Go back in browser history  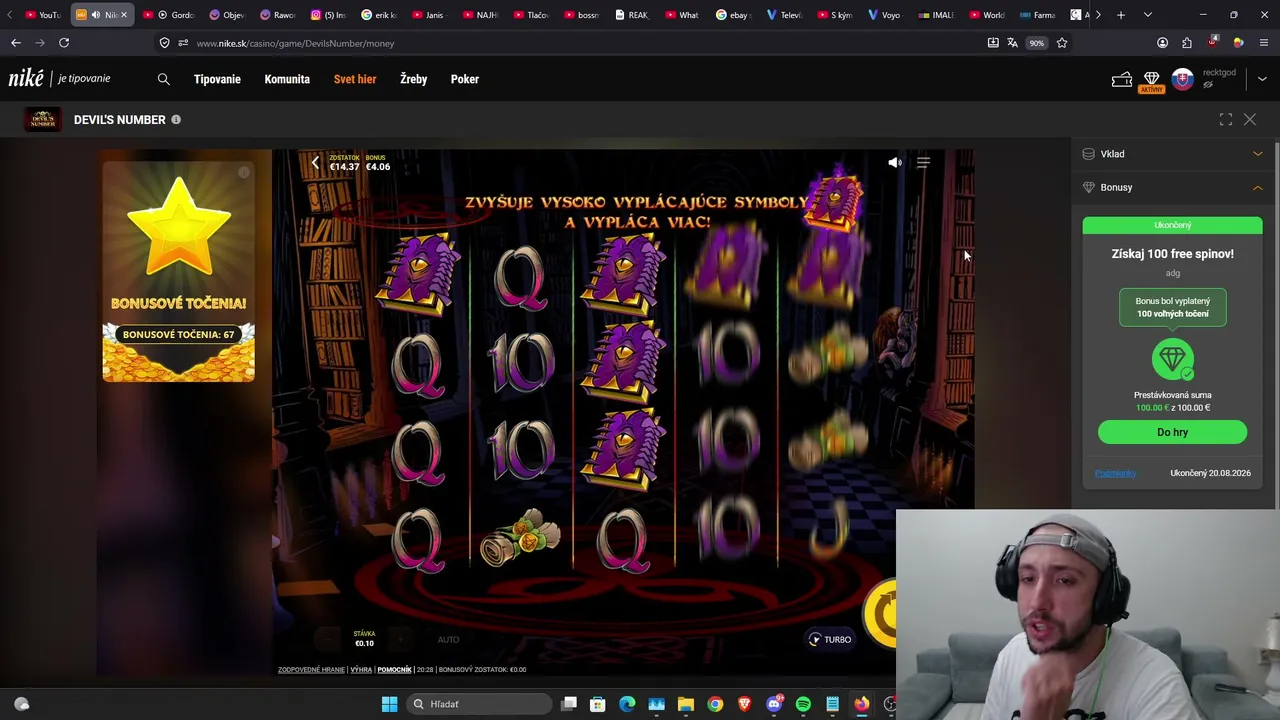click(x=16, y=43)
